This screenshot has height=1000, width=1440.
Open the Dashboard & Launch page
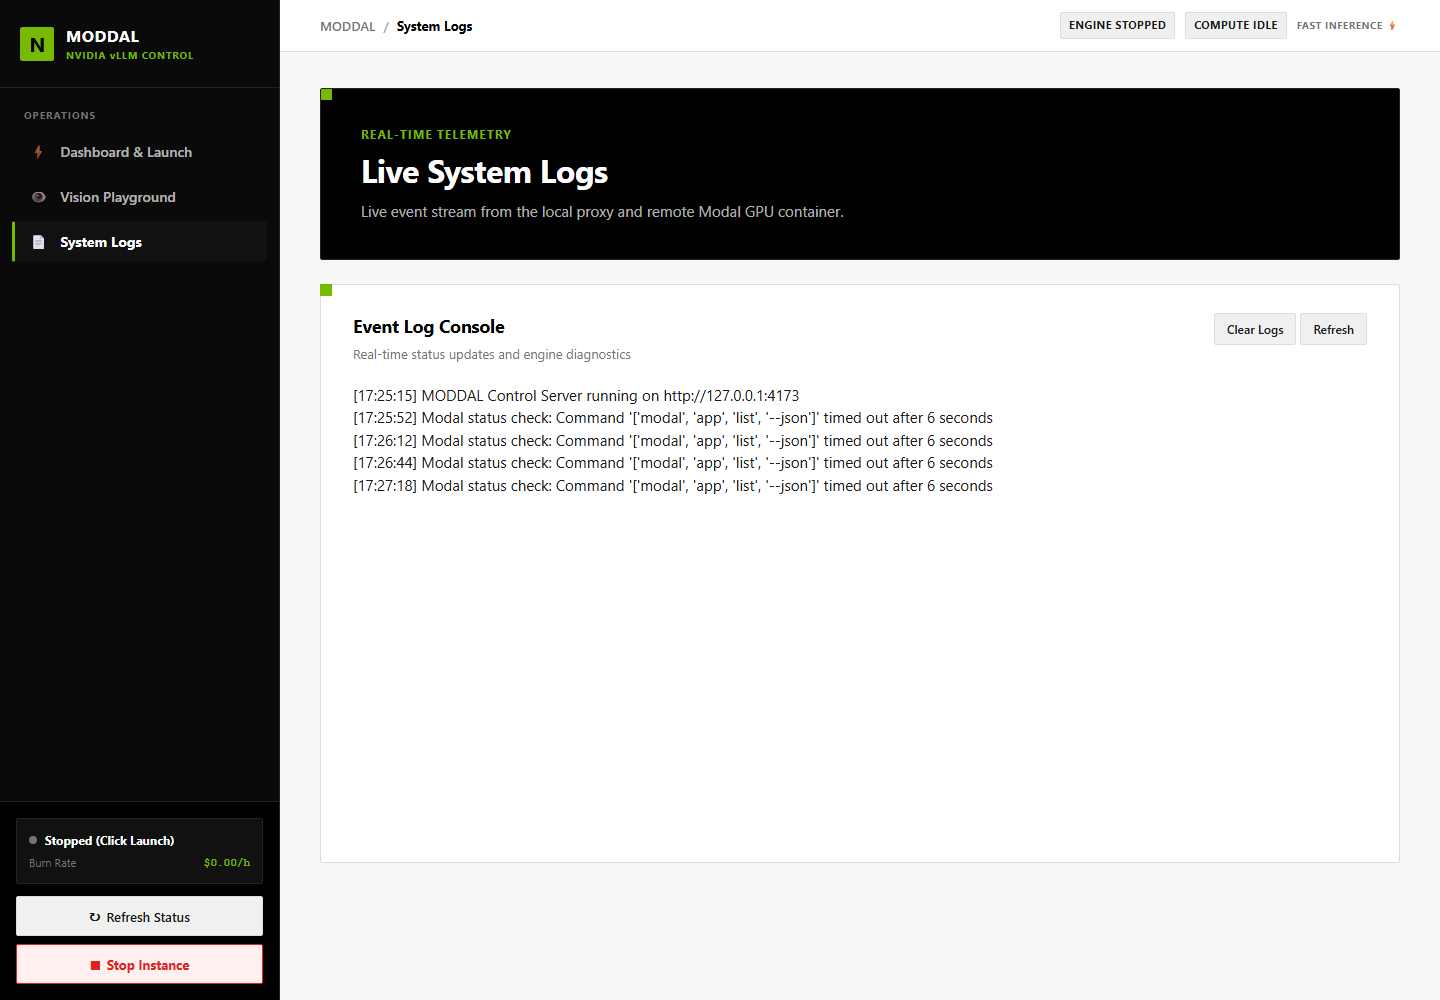(140, 152)
